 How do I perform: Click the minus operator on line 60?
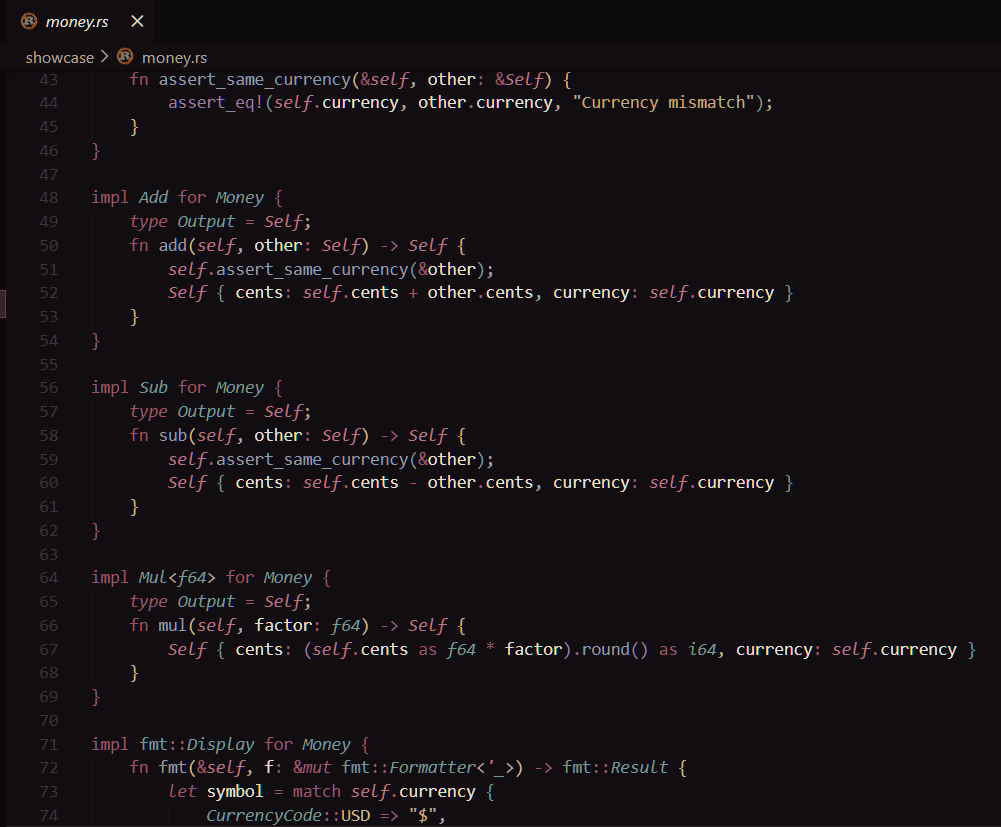(413, 483)
